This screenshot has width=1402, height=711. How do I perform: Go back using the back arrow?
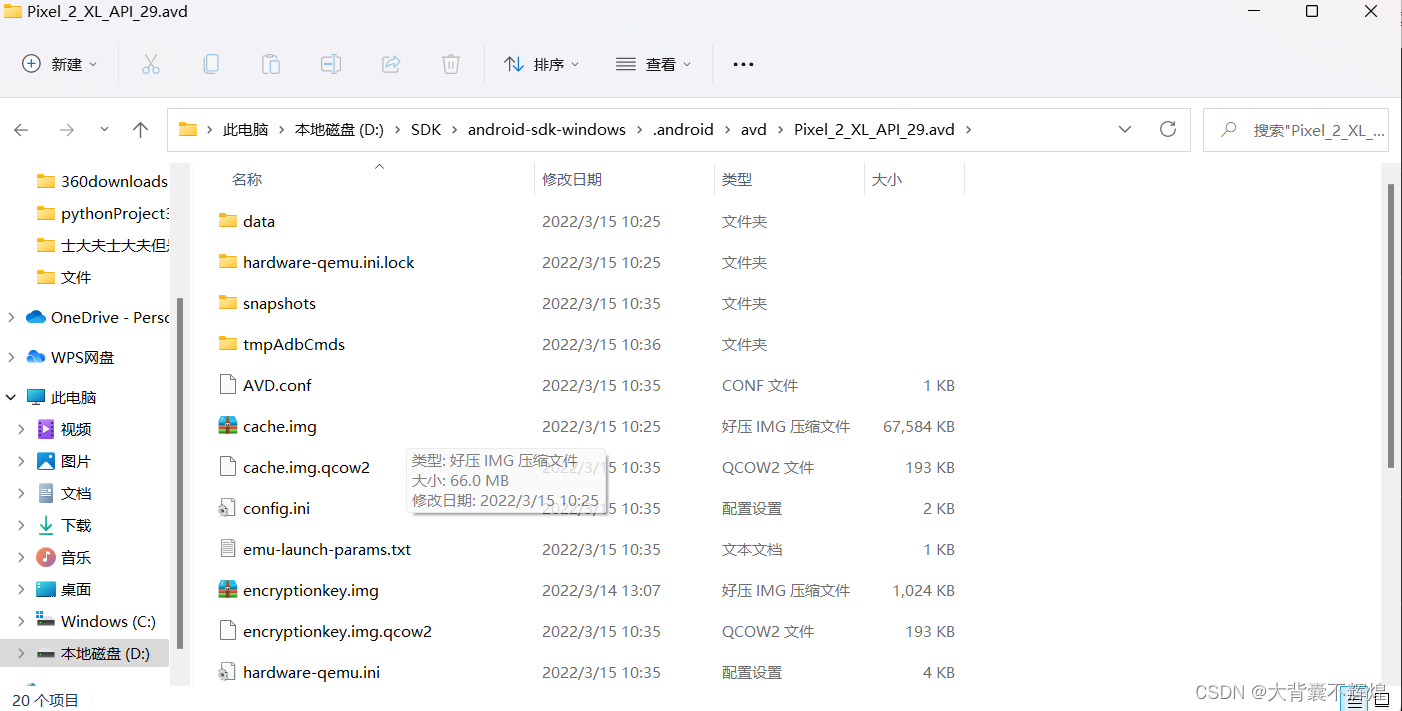point(21,129)
